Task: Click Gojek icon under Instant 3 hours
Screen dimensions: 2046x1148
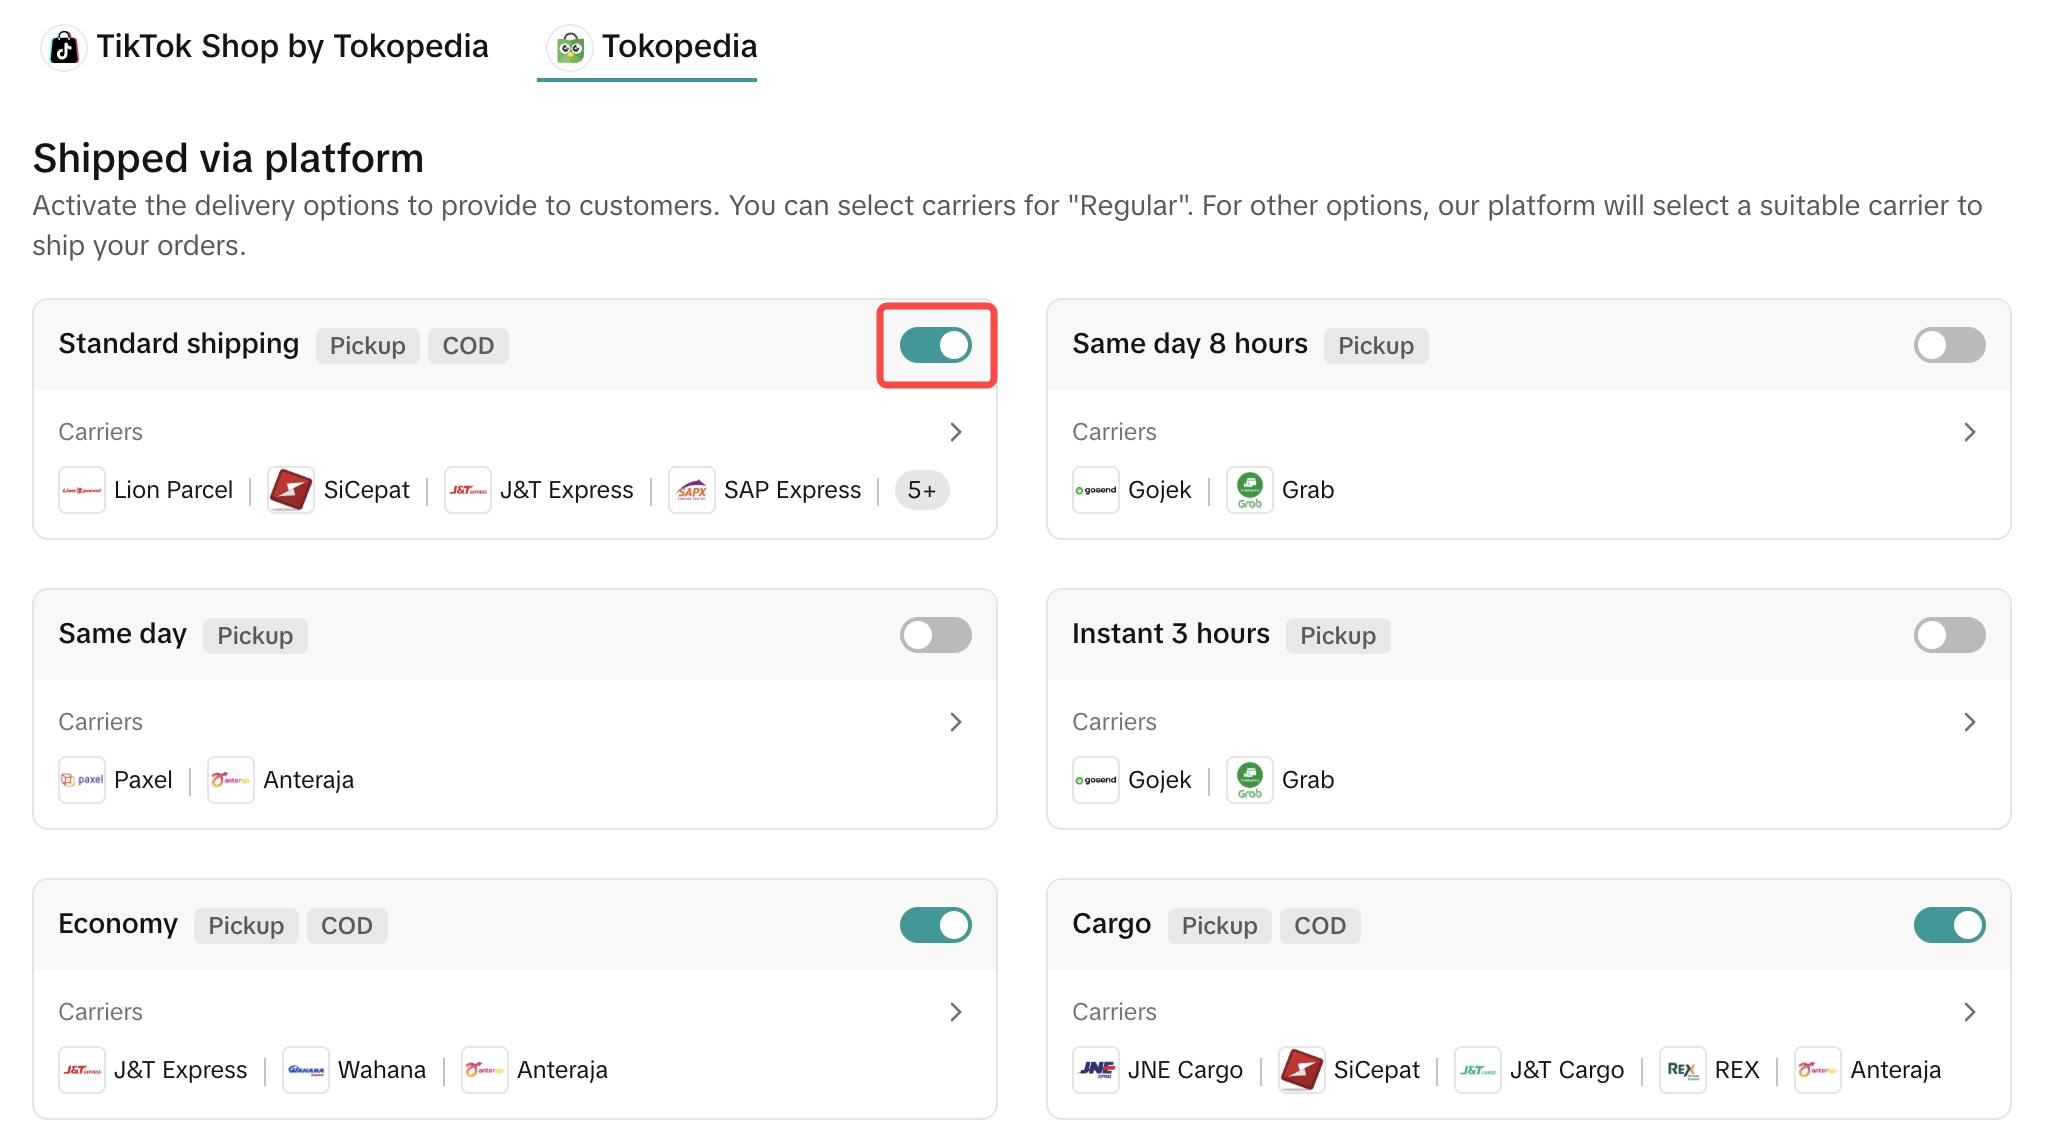Action: coord(1096,780)
